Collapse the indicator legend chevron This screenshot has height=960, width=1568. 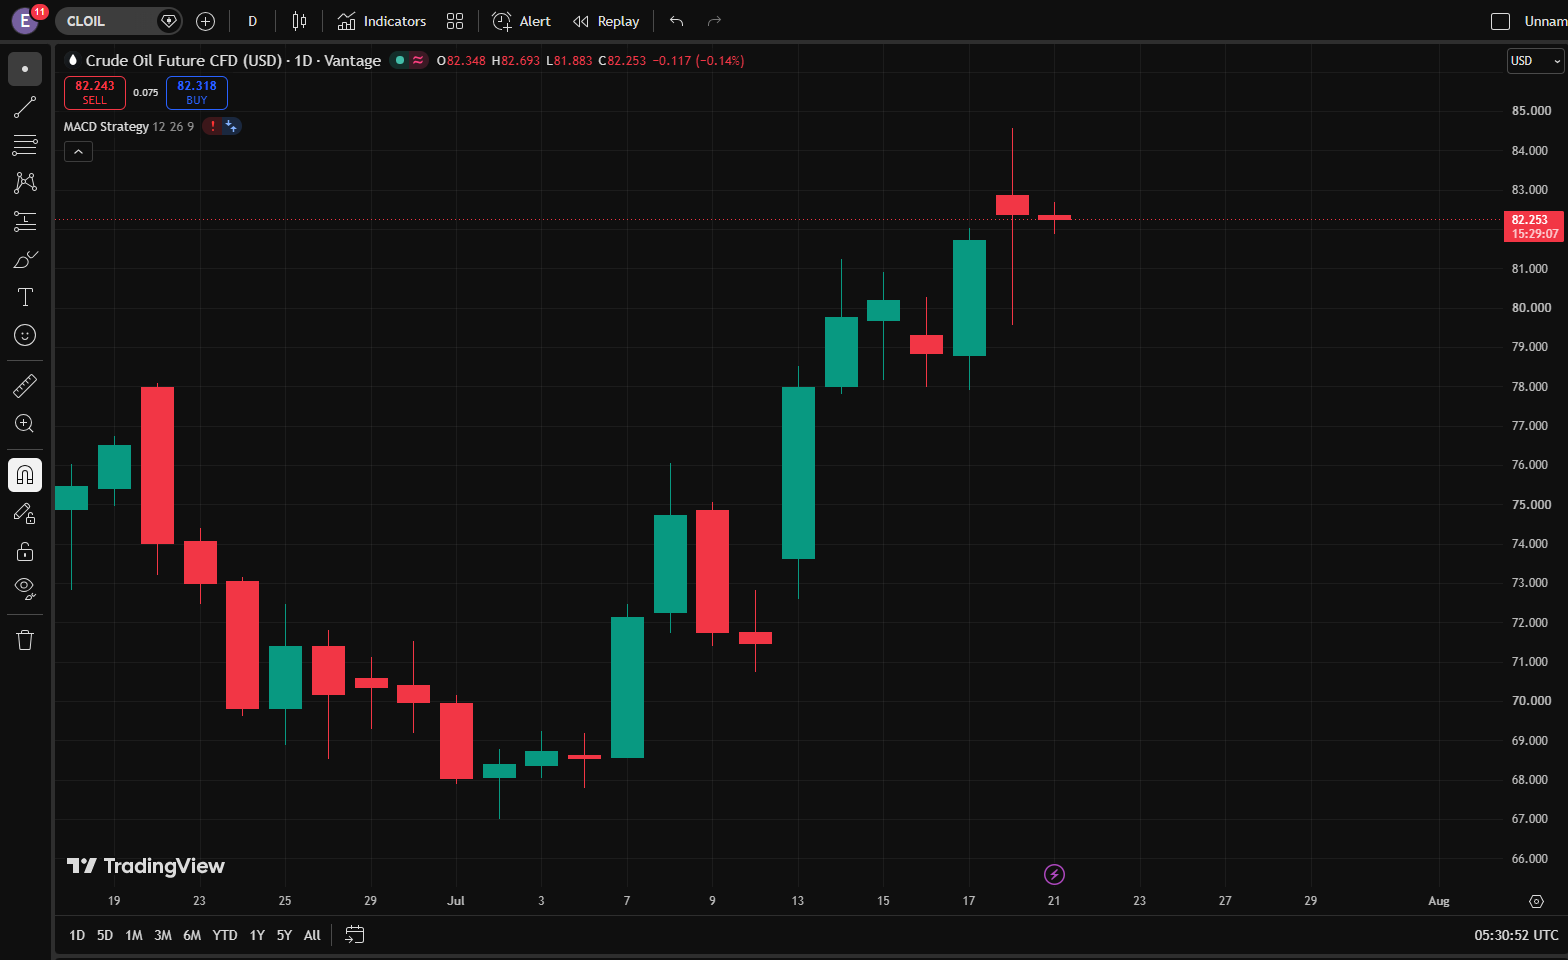(78, 151)
